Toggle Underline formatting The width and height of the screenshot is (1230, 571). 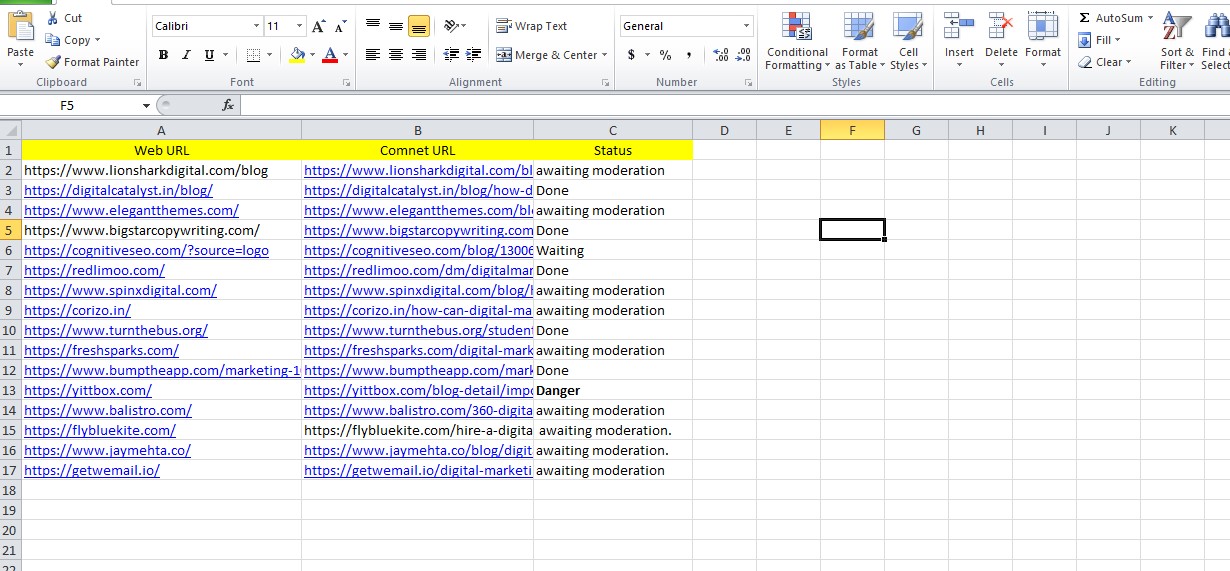[209, 55]
